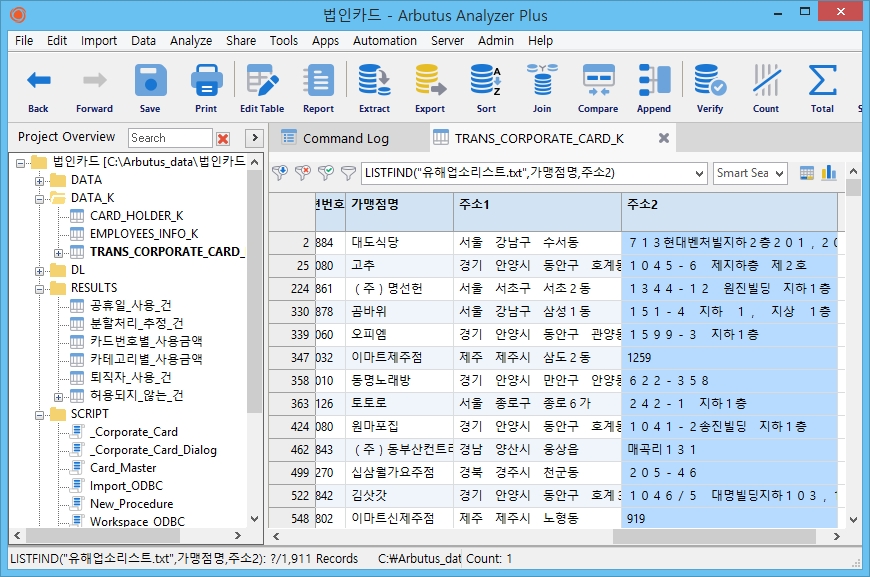Click the 토토로 merchant cell
The width and height of the screenshot is (870, 577).
[399, 403]
